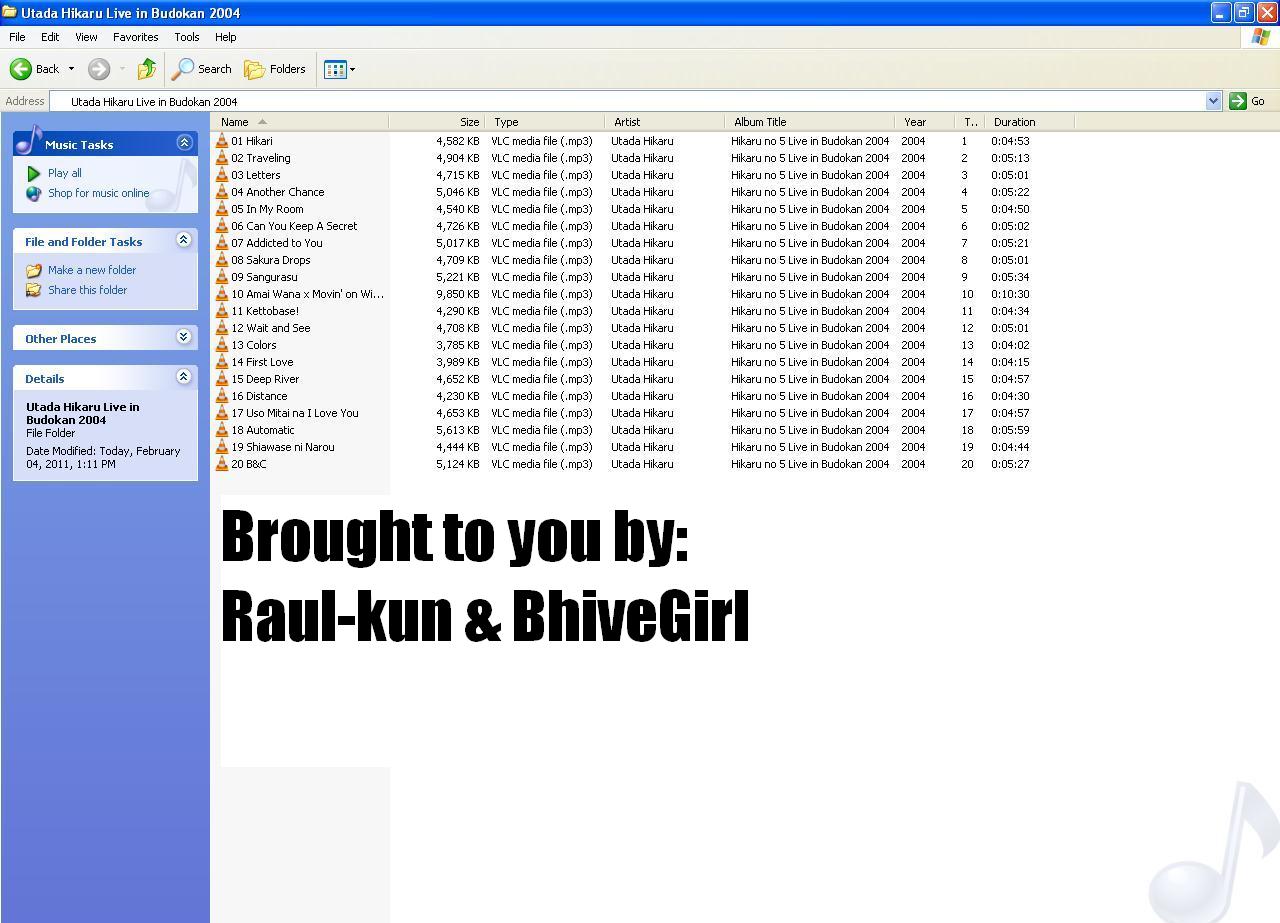The image size is (1280, 923).
Task: Select the VLC icon of 01 Hikari
Action: pos(222,141)
